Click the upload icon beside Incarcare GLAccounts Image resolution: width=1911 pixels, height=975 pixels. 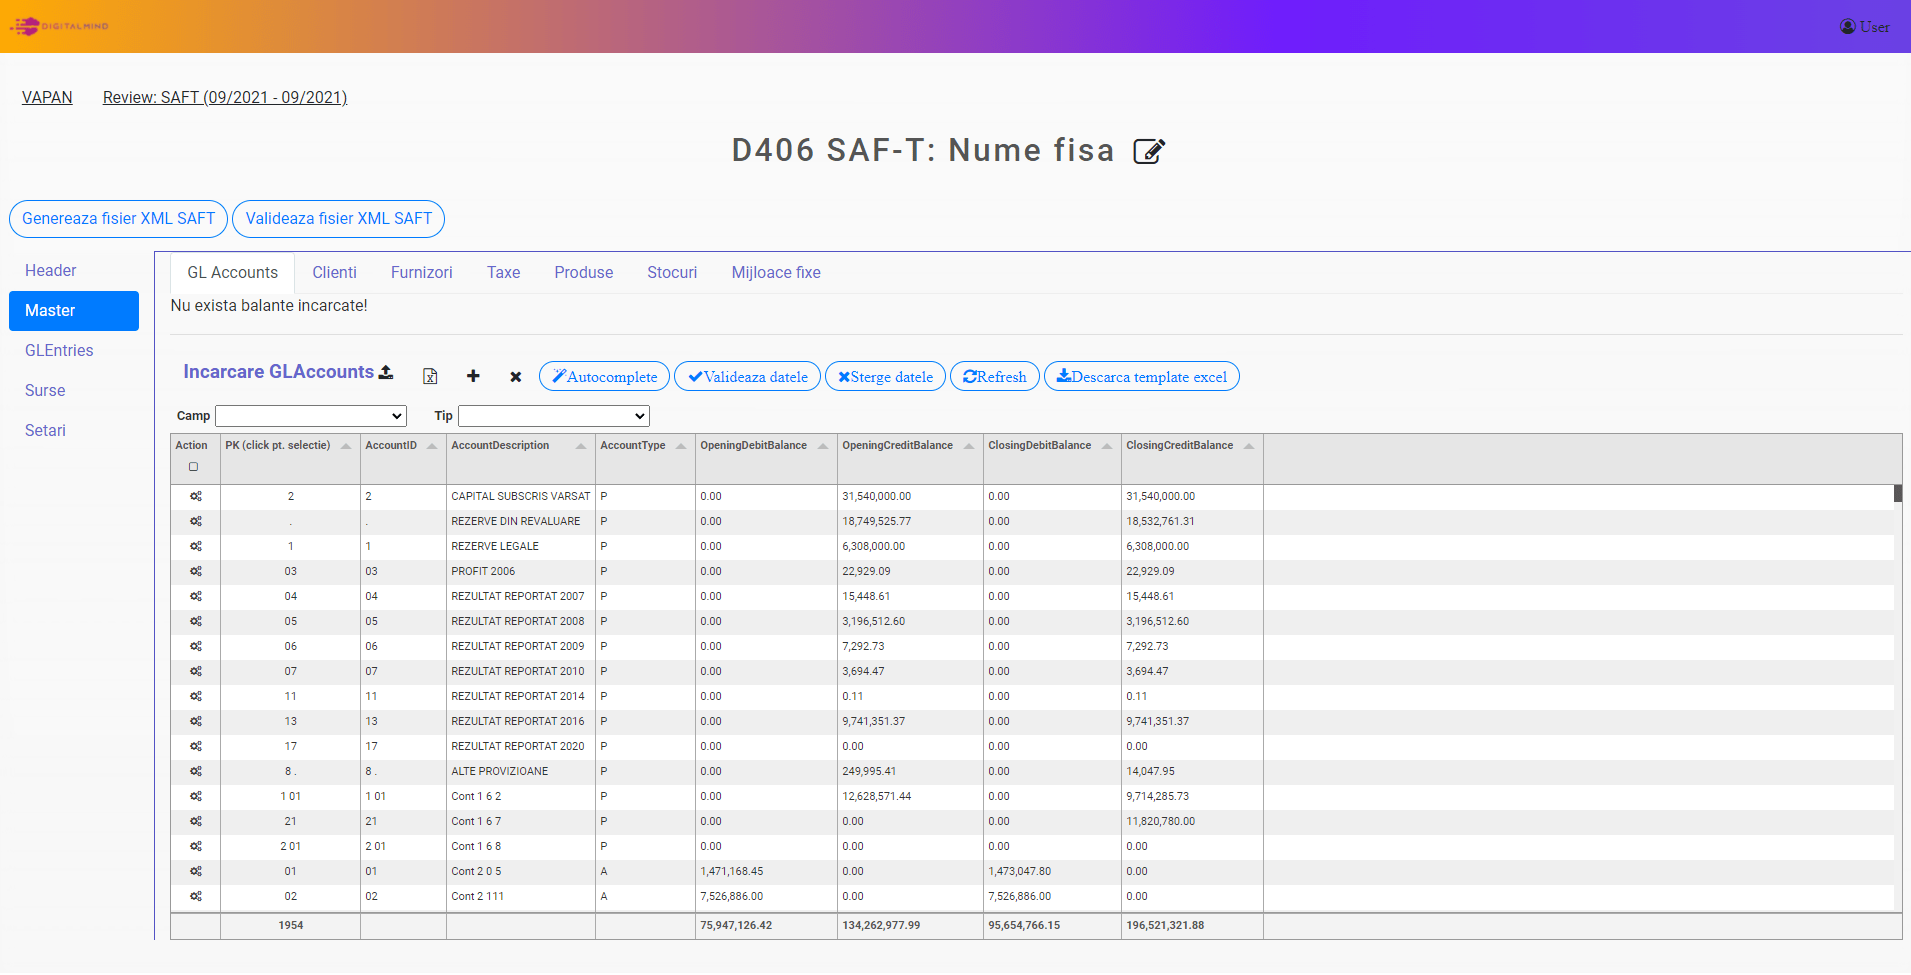386,373
